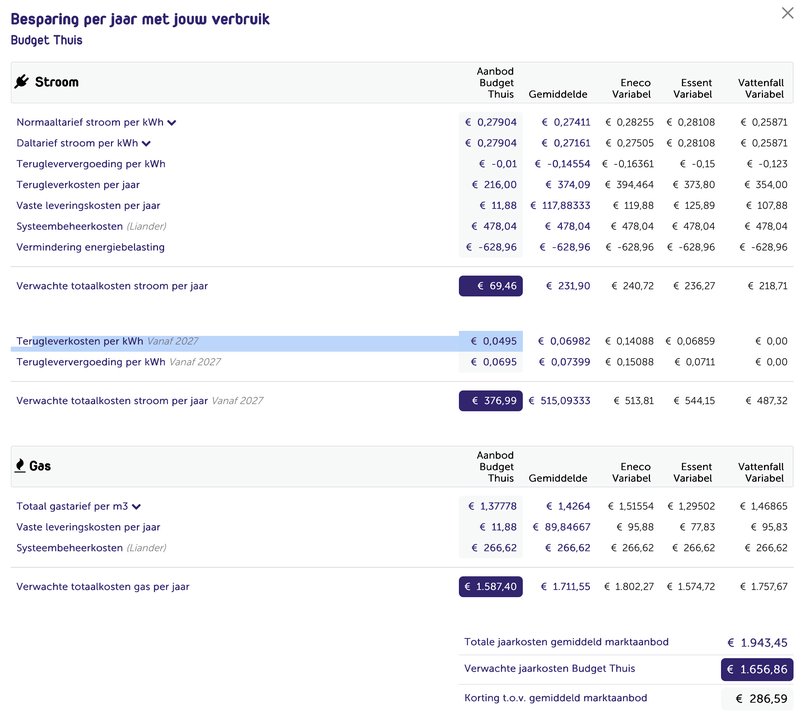800x717 pixels.
Task: Click the € 0,27411 average normaaltarief value
Action: [565, 122]
